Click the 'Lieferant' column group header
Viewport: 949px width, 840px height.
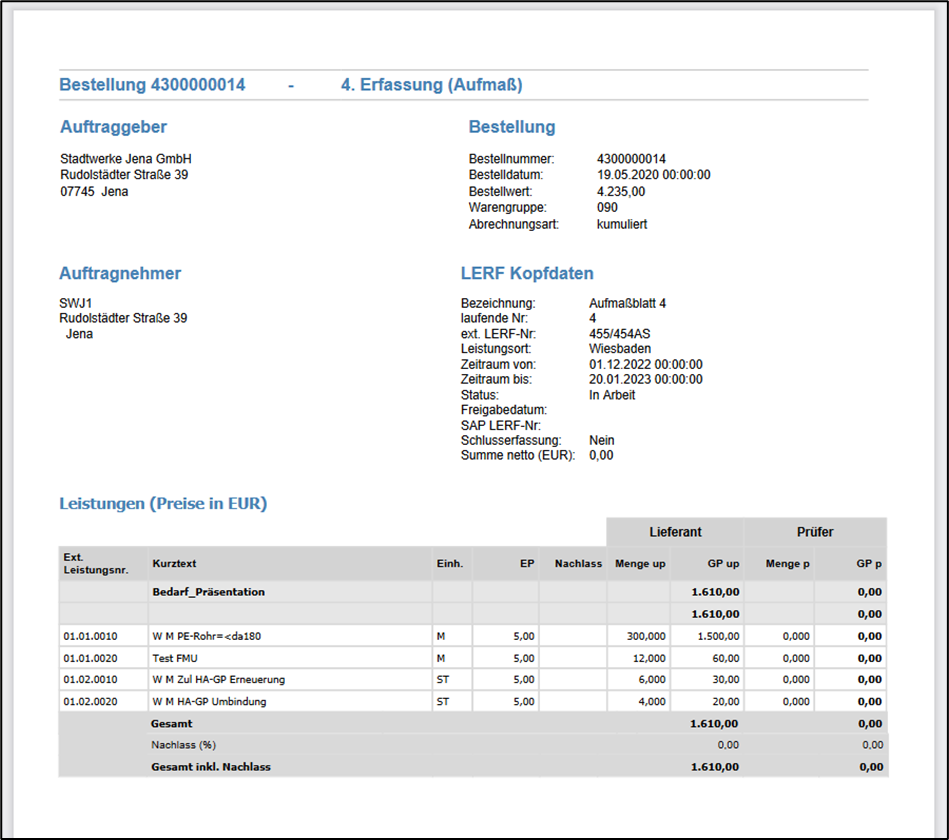[x=675, y=532]
